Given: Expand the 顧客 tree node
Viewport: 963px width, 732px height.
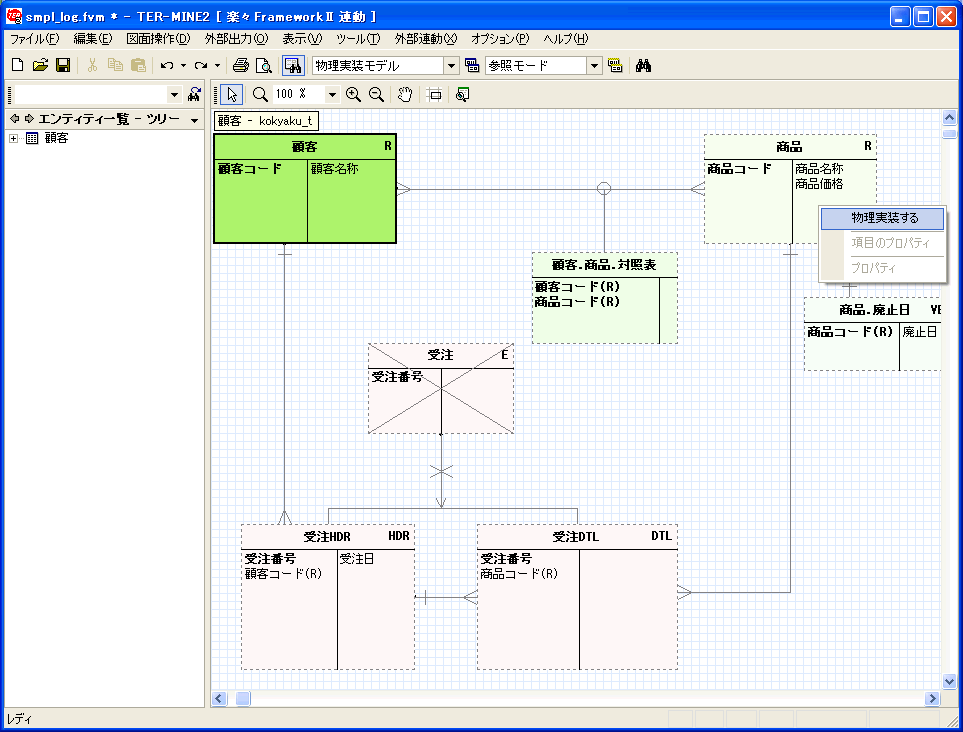Looking at the screenshot, I should 14,138.
